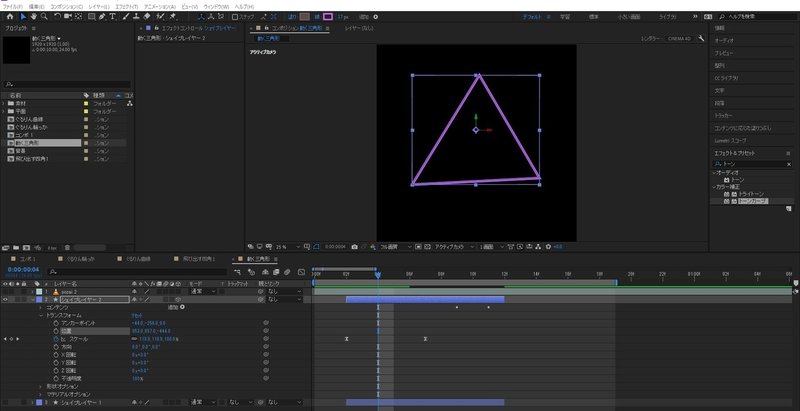Click the Home icon in toolbar
Screen dimensions: 800x411
point(10,16)
